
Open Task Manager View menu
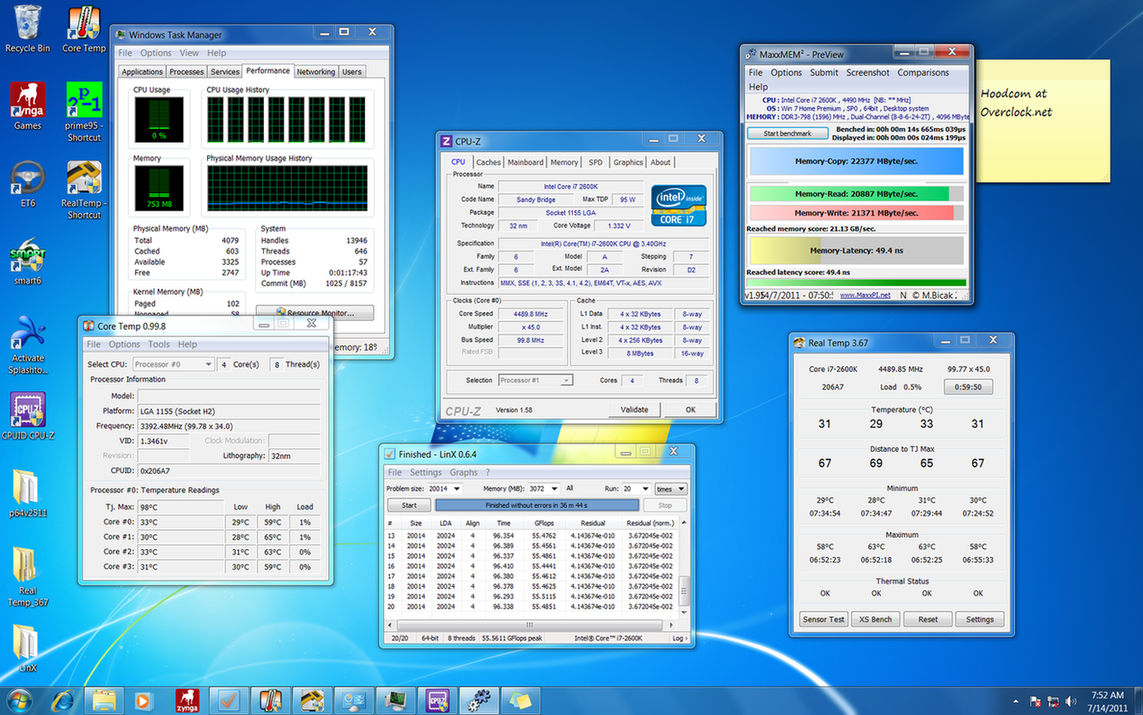[x=189, y=53]
